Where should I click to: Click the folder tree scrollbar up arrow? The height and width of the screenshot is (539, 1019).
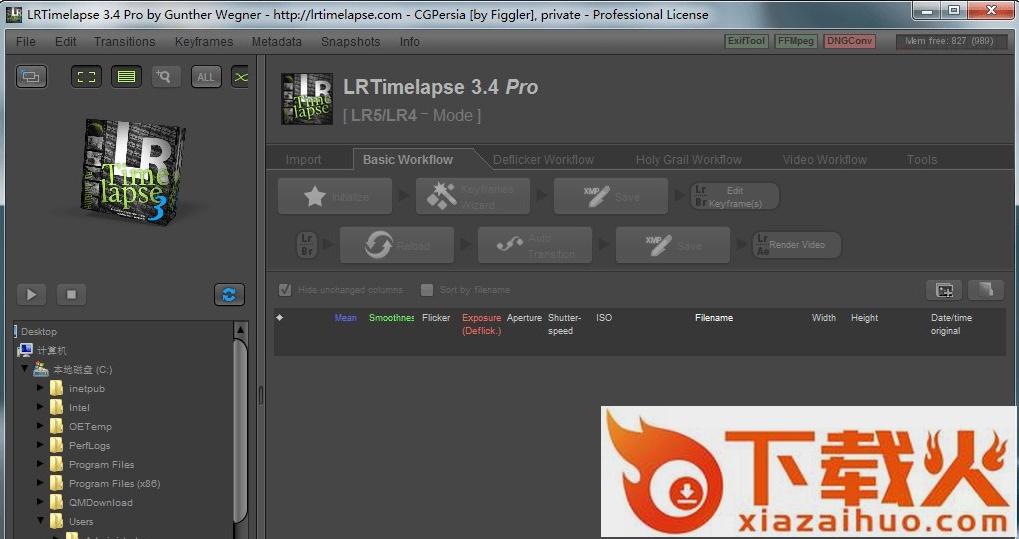(240, 330)
